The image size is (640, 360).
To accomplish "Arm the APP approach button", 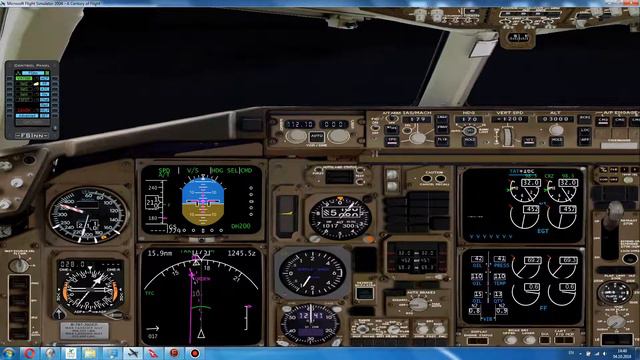I will pos(584,141).
